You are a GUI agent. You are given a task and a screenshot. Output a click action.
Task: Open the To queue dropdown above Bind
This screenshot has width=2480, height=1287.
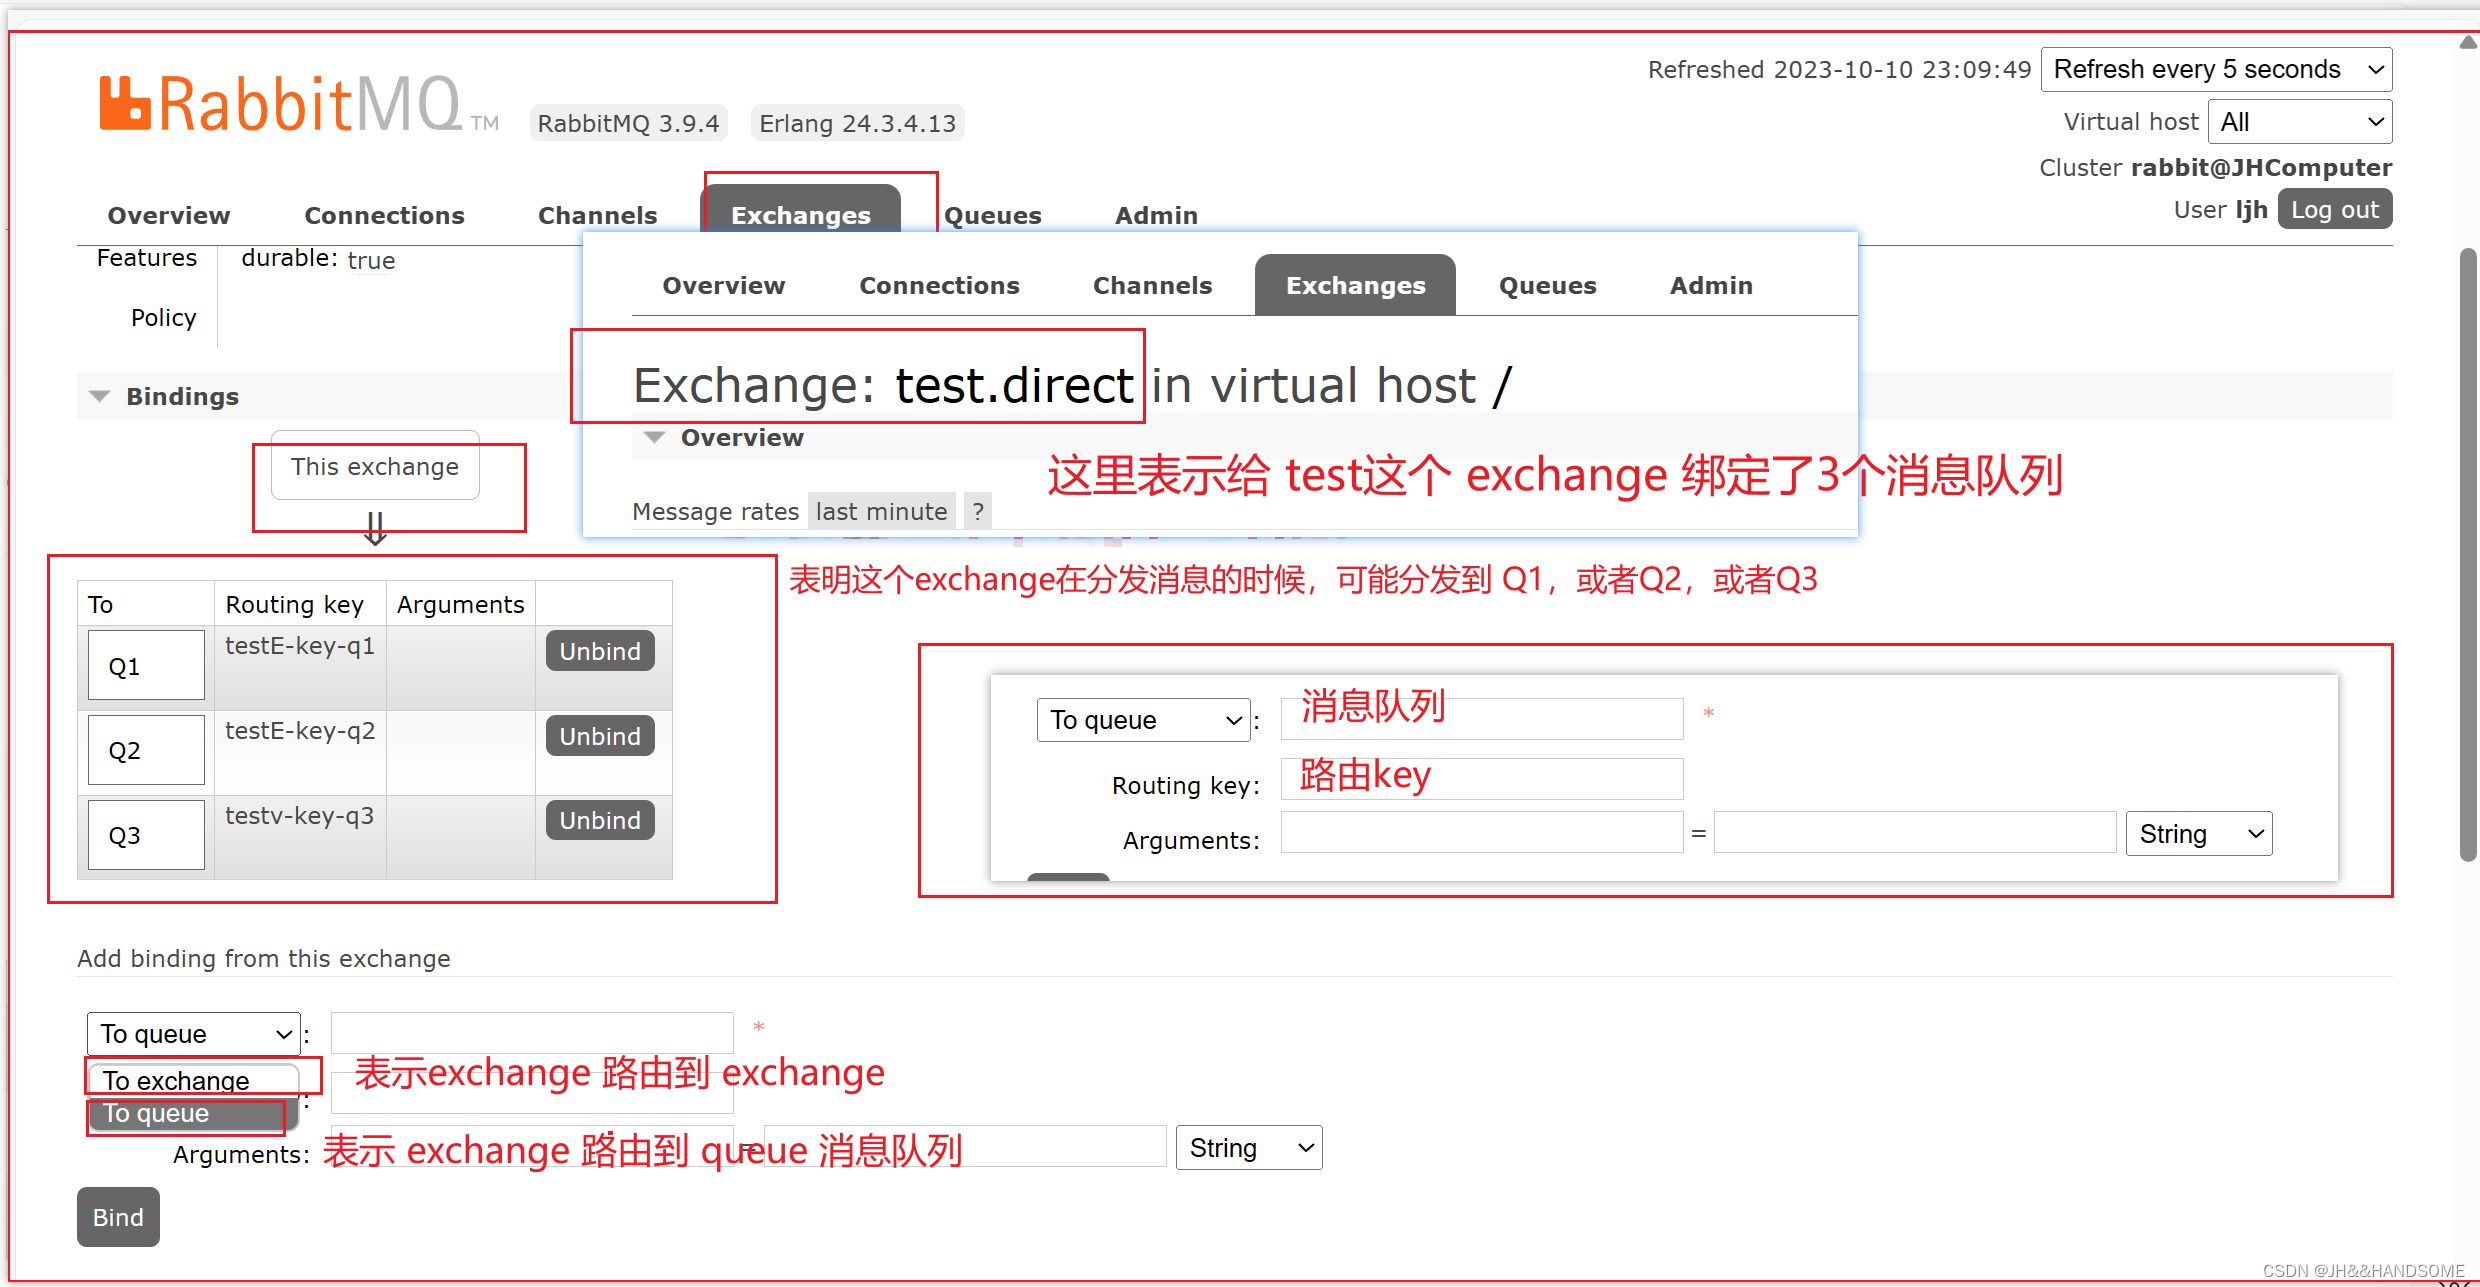[193, 1034]
